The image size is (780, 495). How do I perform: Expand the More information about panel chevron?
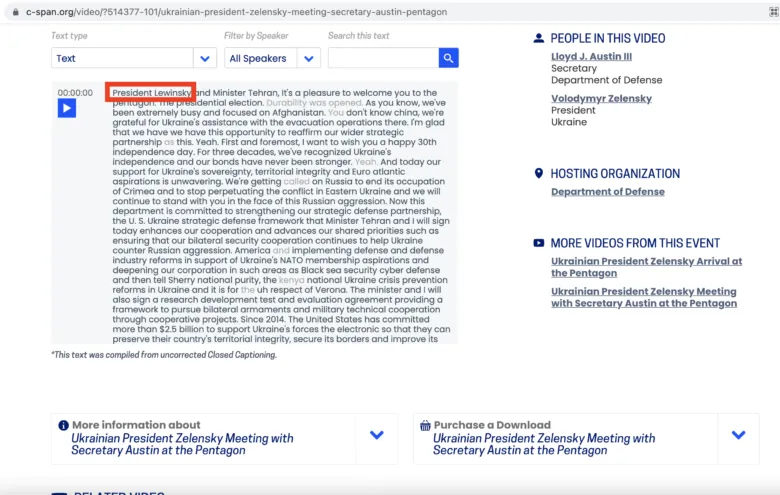pos(377,435)
